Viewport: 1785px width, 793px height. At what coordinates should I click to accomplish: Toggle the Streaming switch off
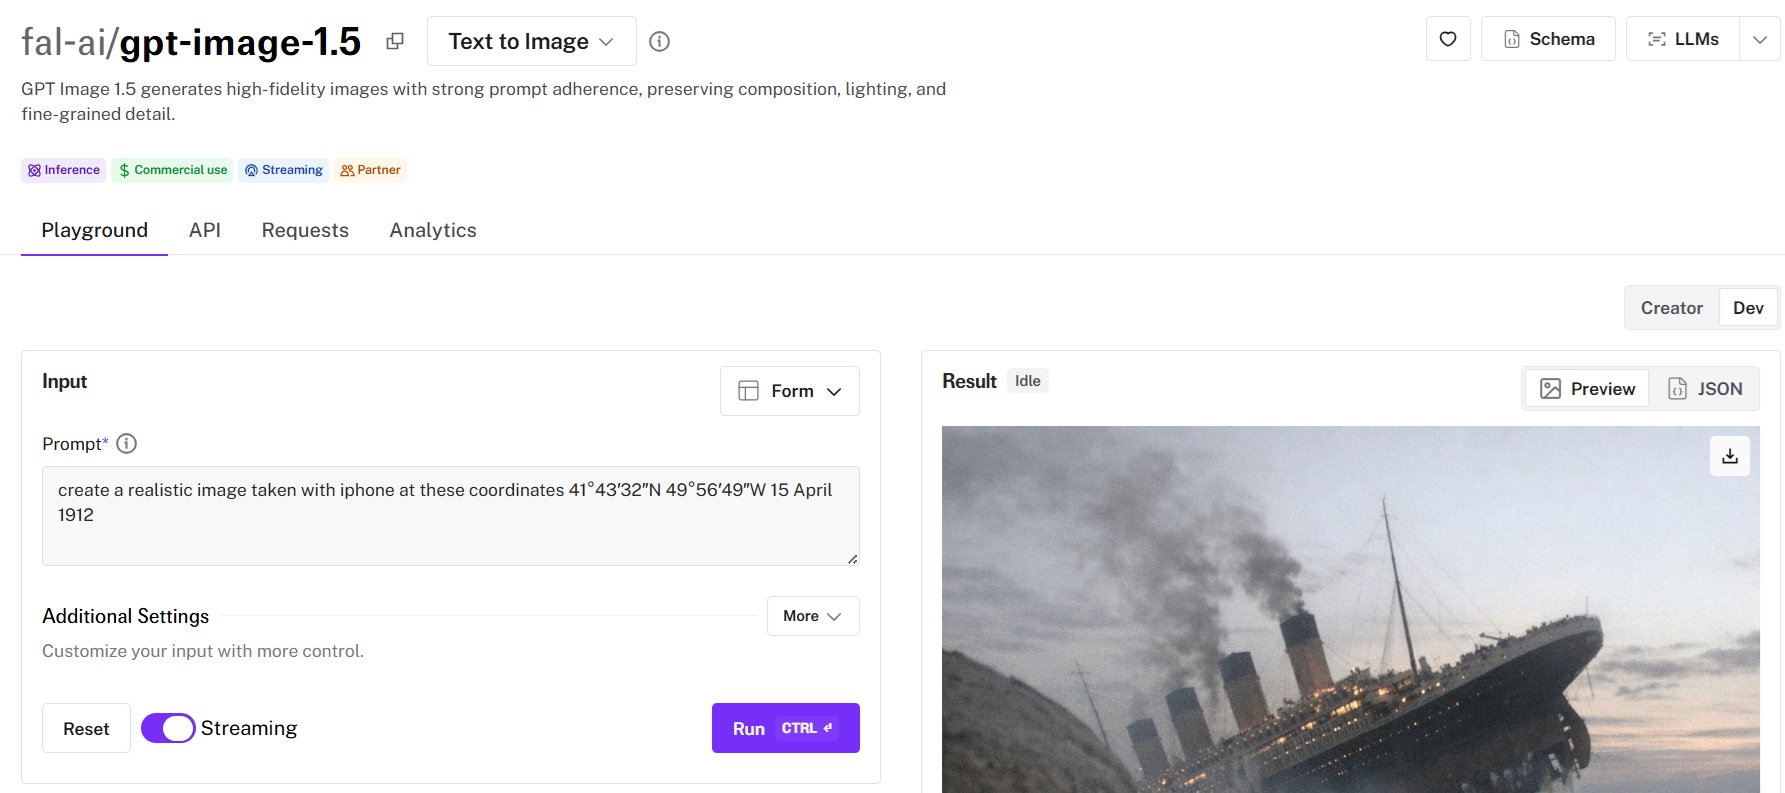point(168,728)
